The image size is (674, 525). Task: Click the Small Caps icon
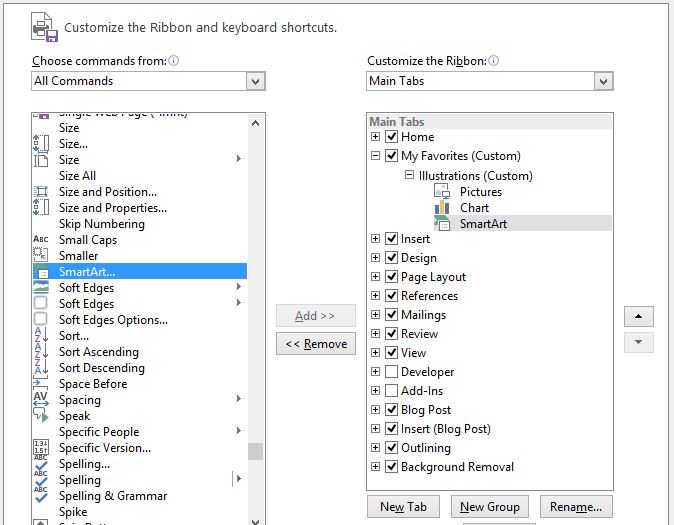pos(41,240)
